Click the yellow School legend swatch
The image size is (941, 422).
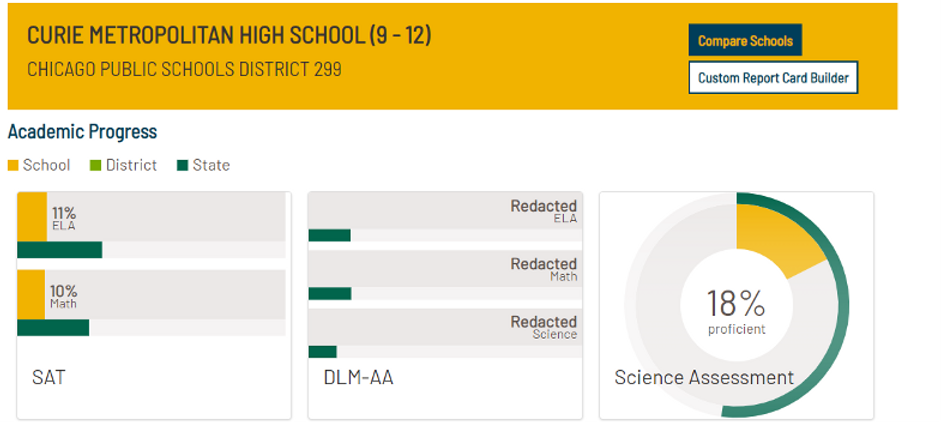point(13,165)
